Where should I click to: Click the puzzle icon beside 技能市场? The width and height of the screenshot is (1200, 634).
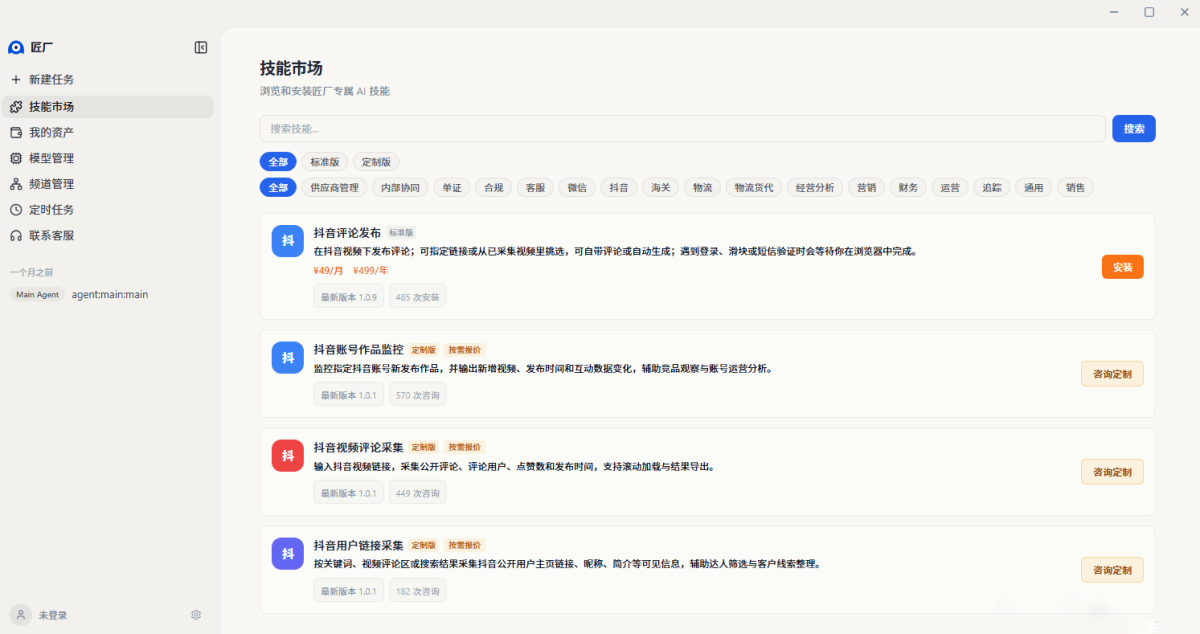[16, 107]
